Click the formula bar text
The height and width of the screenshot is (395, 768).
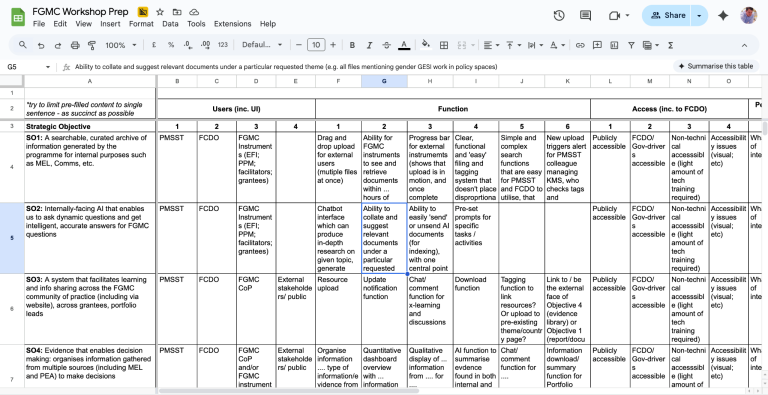(x=286, y=67)
